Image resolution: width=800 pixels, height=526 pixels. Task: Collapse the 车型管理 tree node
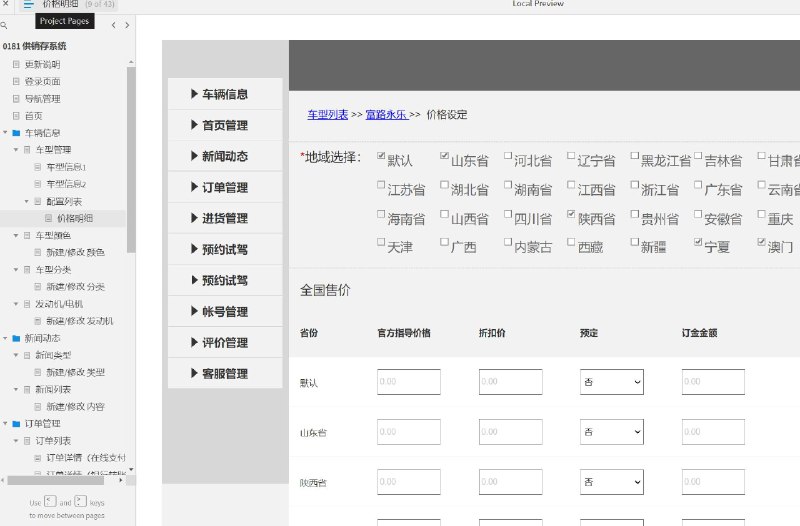[16, 150]
